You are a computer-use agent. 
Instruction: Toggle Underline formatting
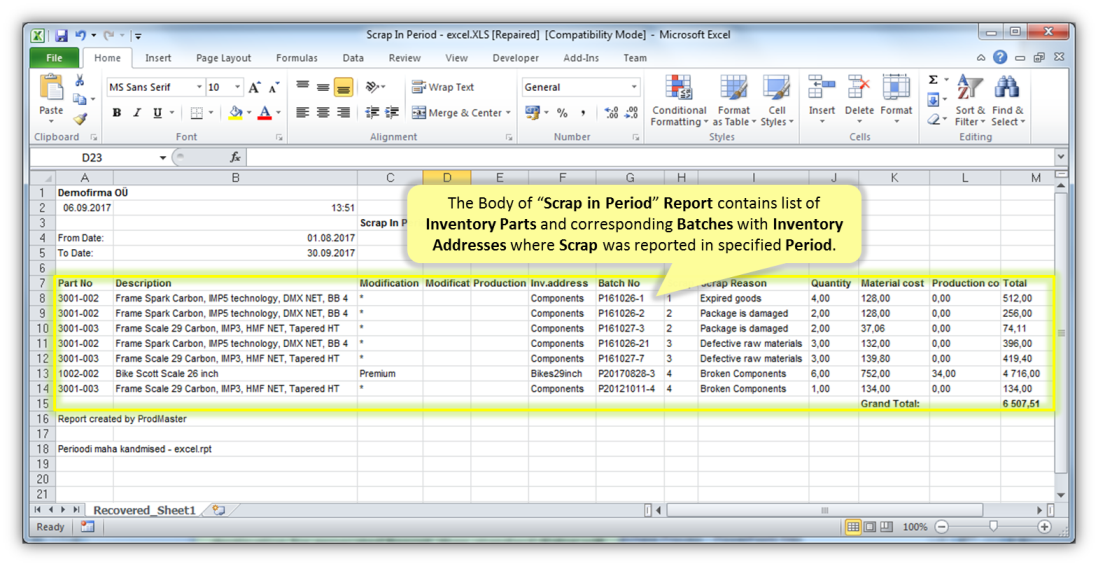click(x=158, y=113)
